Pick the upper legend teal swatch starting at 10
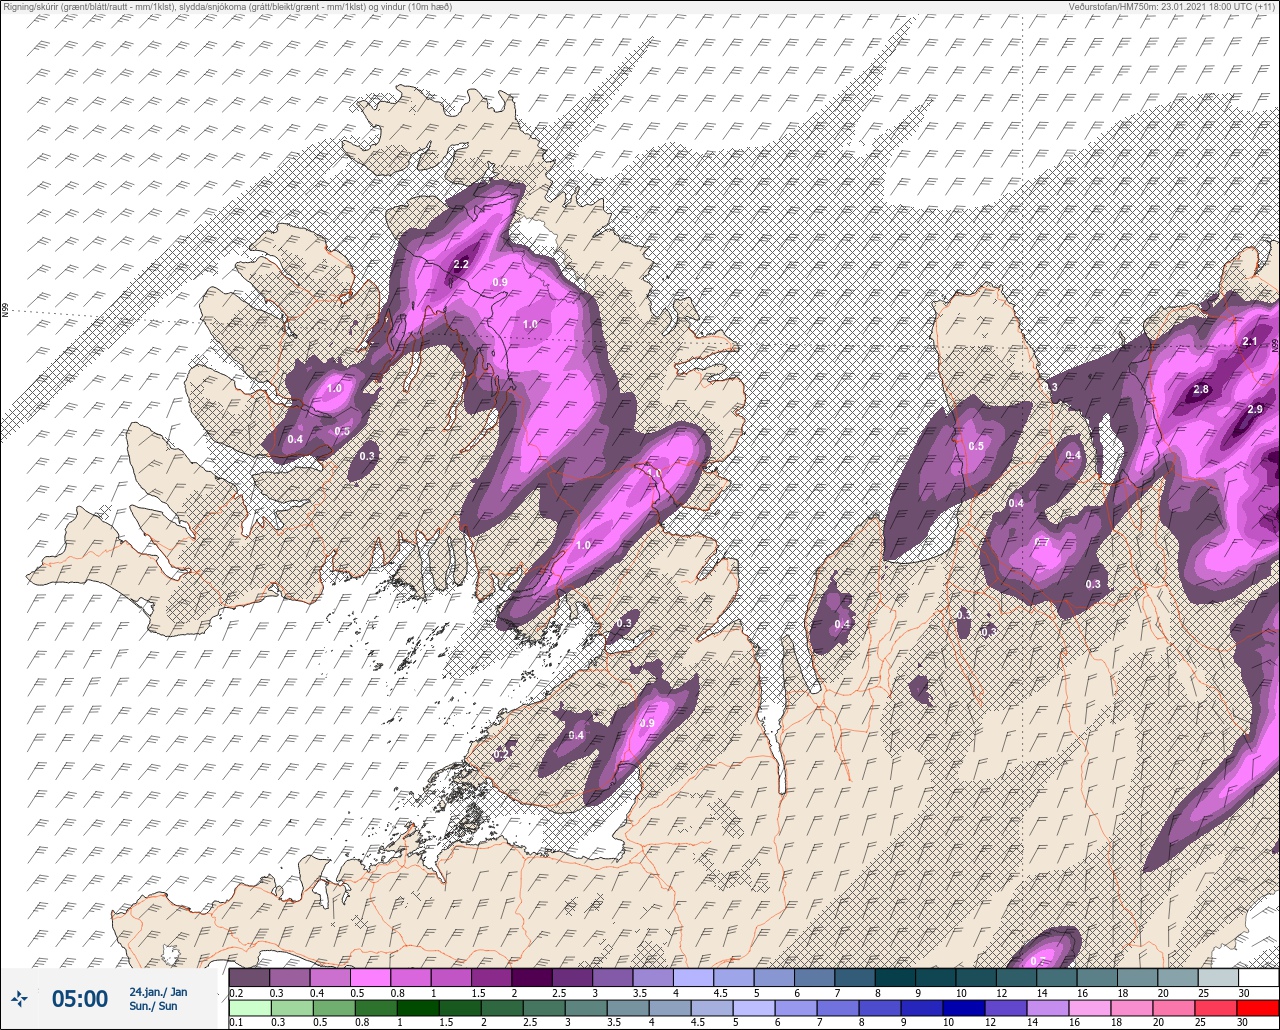The height and width of the screenshot is (1030, 1280). [976, 977]
